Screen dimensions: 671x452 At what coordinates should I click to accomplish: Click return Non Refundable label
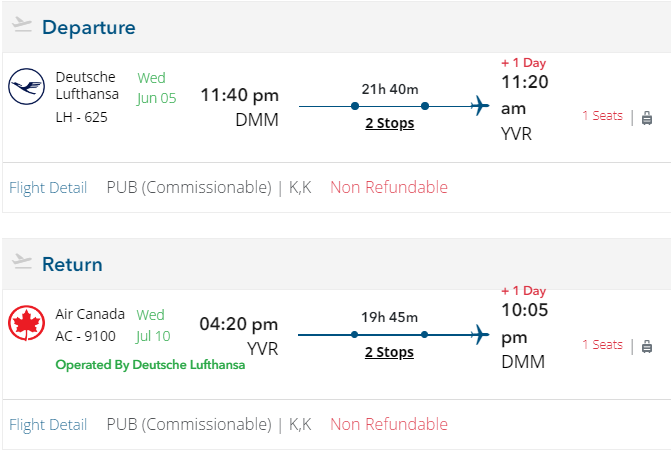point(389,424)
